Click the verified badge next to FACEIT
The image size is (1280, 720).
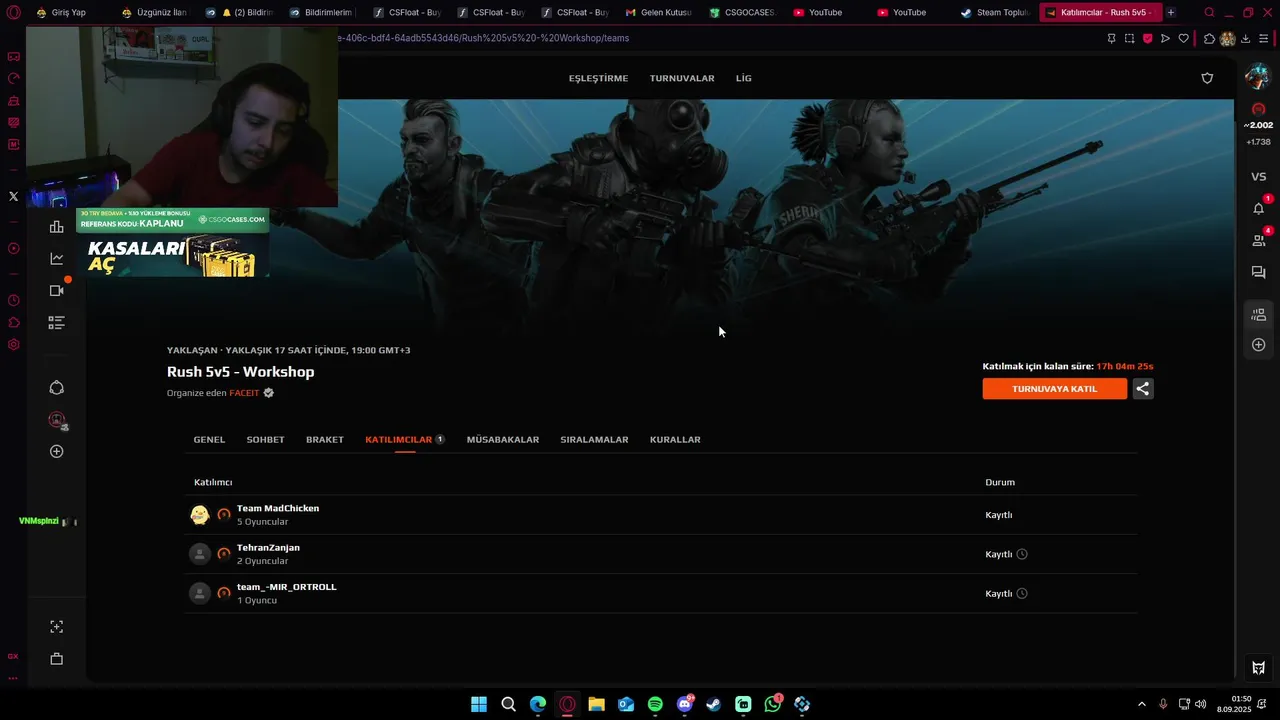coord(268,393)
